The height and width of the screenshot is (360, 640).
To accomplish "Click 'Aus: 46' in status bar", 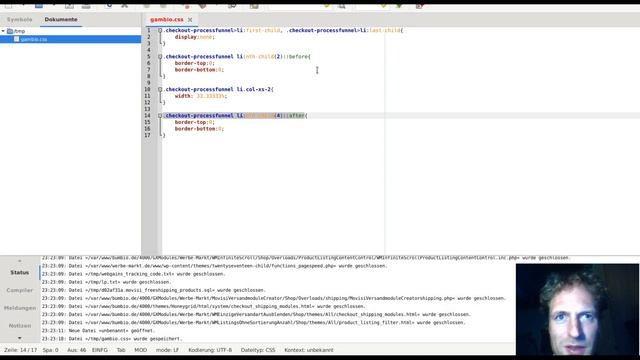I will 76,350.
